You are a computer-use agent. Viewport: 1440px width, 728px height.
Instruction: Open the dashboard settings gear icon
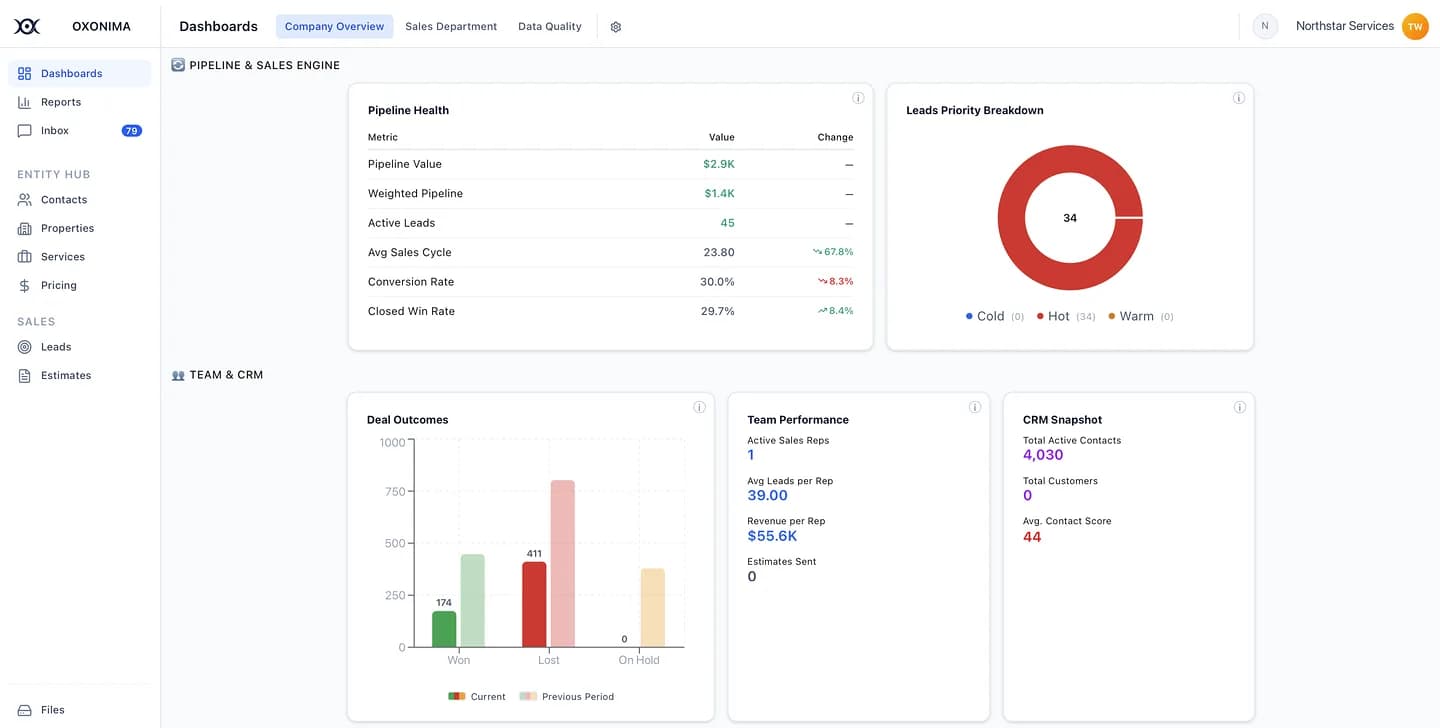click(x=616, y=27)
